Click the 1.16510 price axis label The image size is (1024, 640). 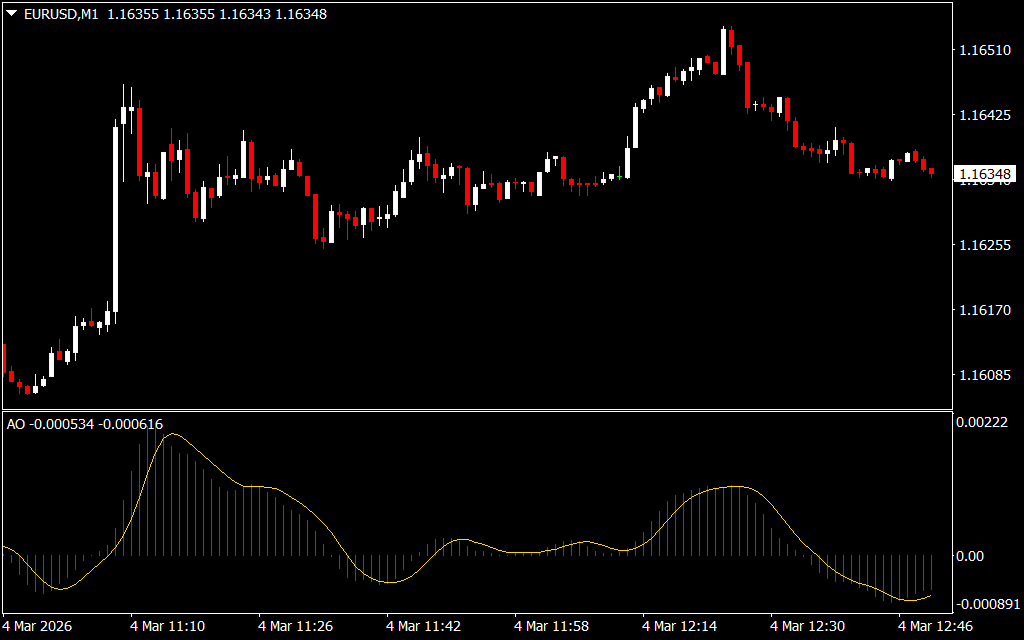point(984,50)
